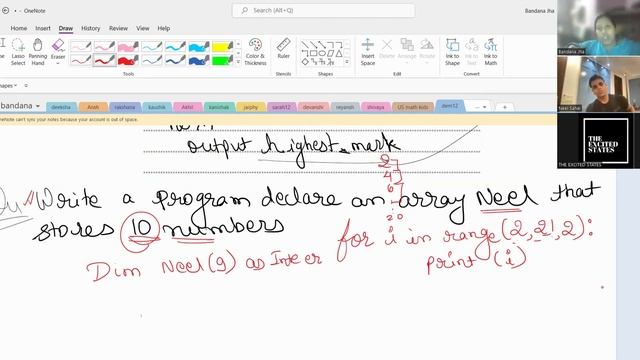Convert with Ink to Shape
Image resolution: width=640 pixels, height=360 pixels.
click(x=452, y=52)
